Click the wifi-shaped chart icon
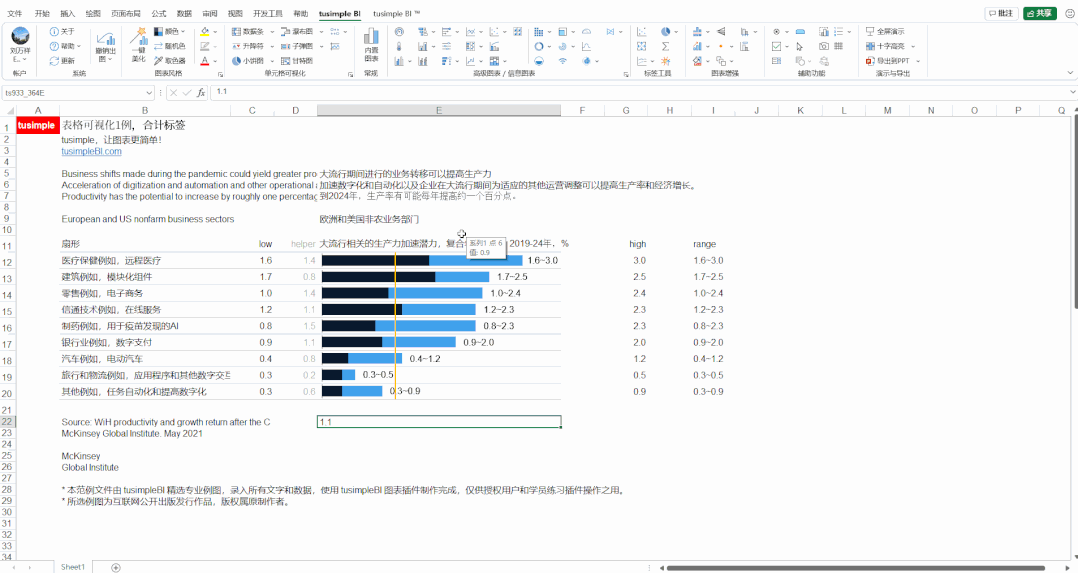 click(x=563, y=61)
